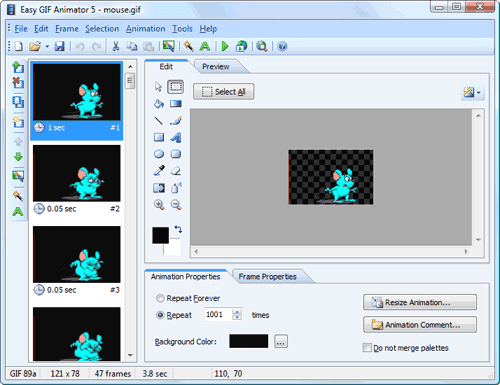This screenshot has width=500, height=385.
Task: Click the toolbar Edit image icon
Action: pyautogui.click(x=169, y=46)
